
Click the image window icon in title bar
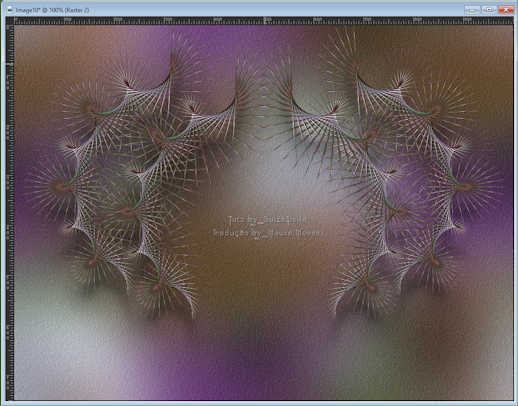pos(10,10)
